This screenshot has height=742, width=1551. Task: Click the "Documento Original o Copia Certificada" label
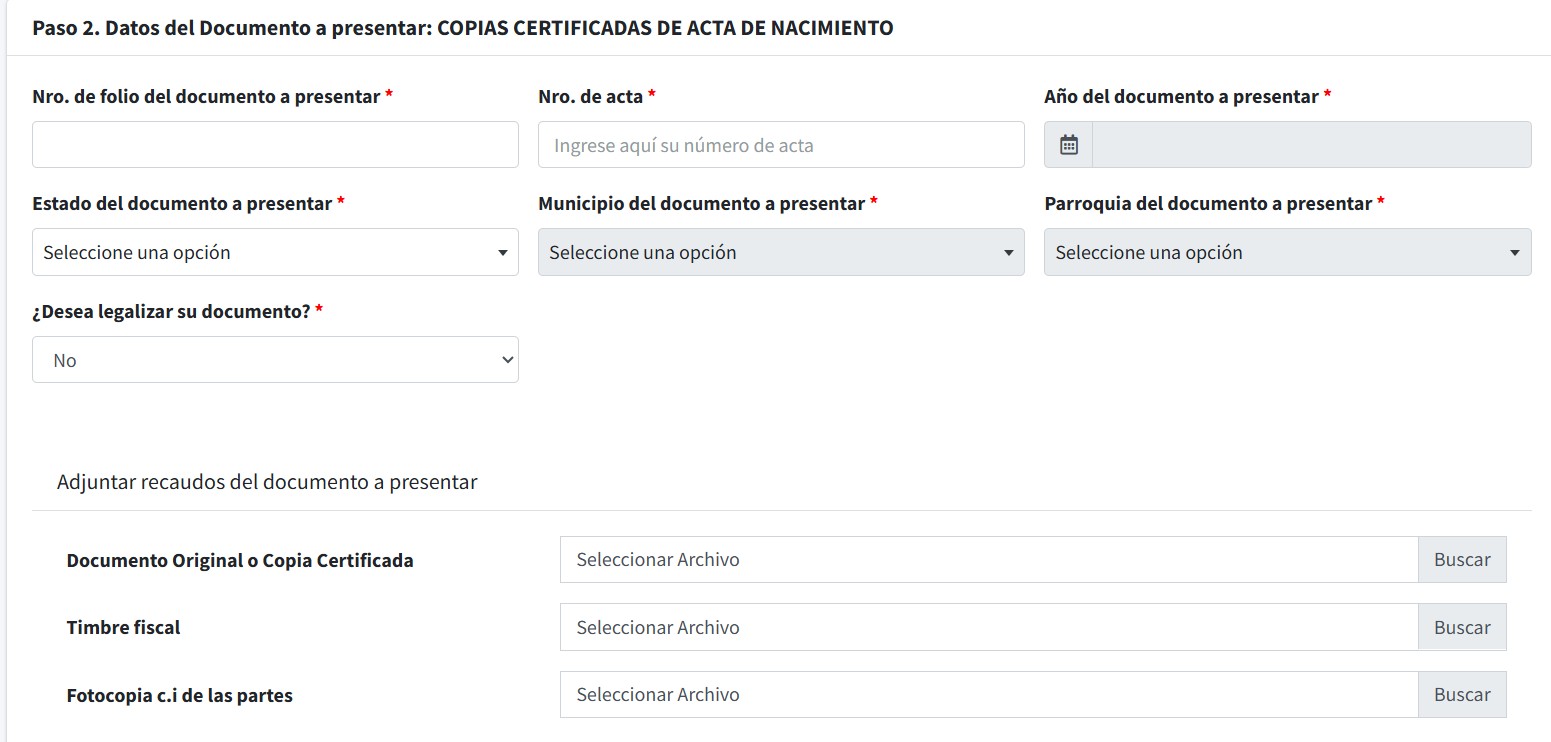pyautogui.click(x=240, y=561)
